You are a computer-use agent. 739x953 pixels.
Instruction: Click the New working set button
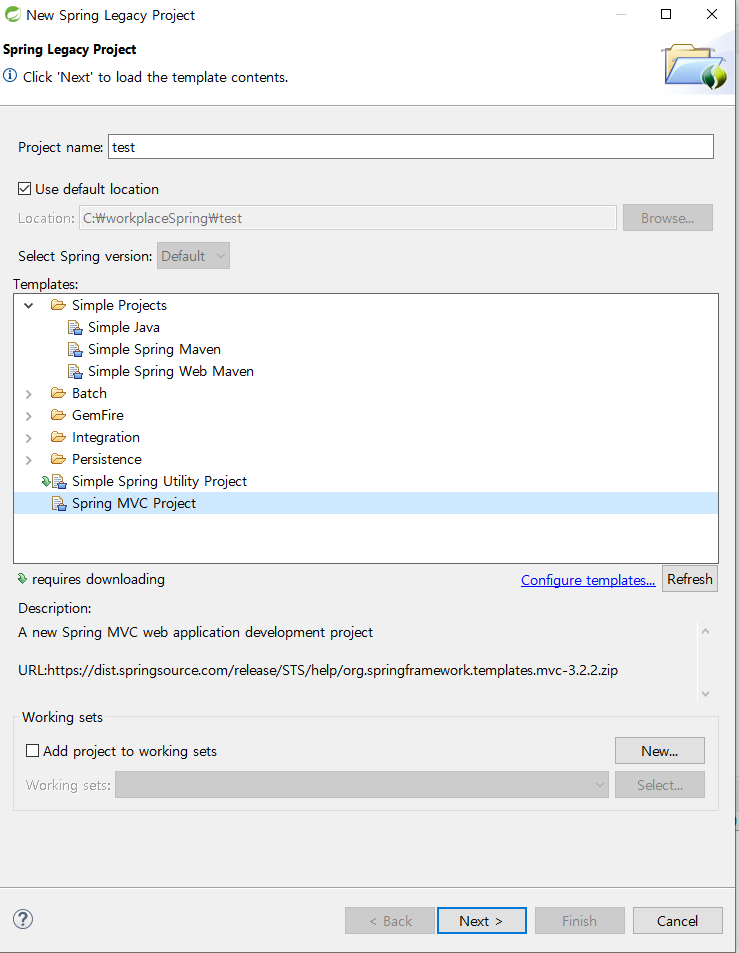point(660,751)
